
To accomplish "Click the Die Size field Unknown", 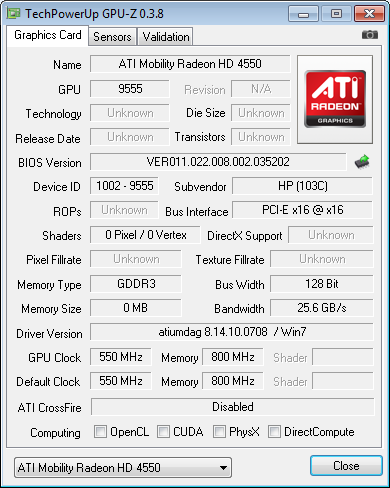I will [x=261, y=113].
